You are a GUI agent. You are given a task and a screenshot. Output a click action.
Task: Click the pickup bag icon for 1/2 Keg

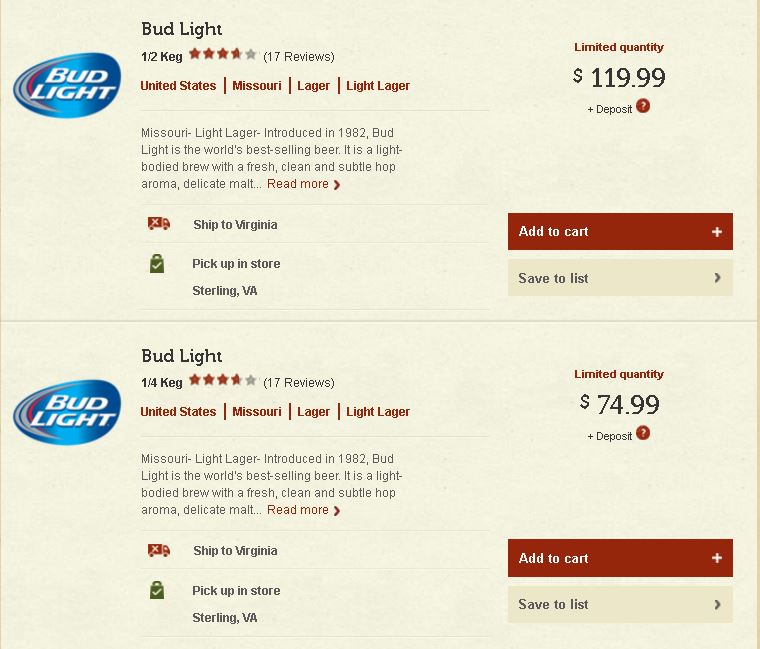[x=157, y=264]
